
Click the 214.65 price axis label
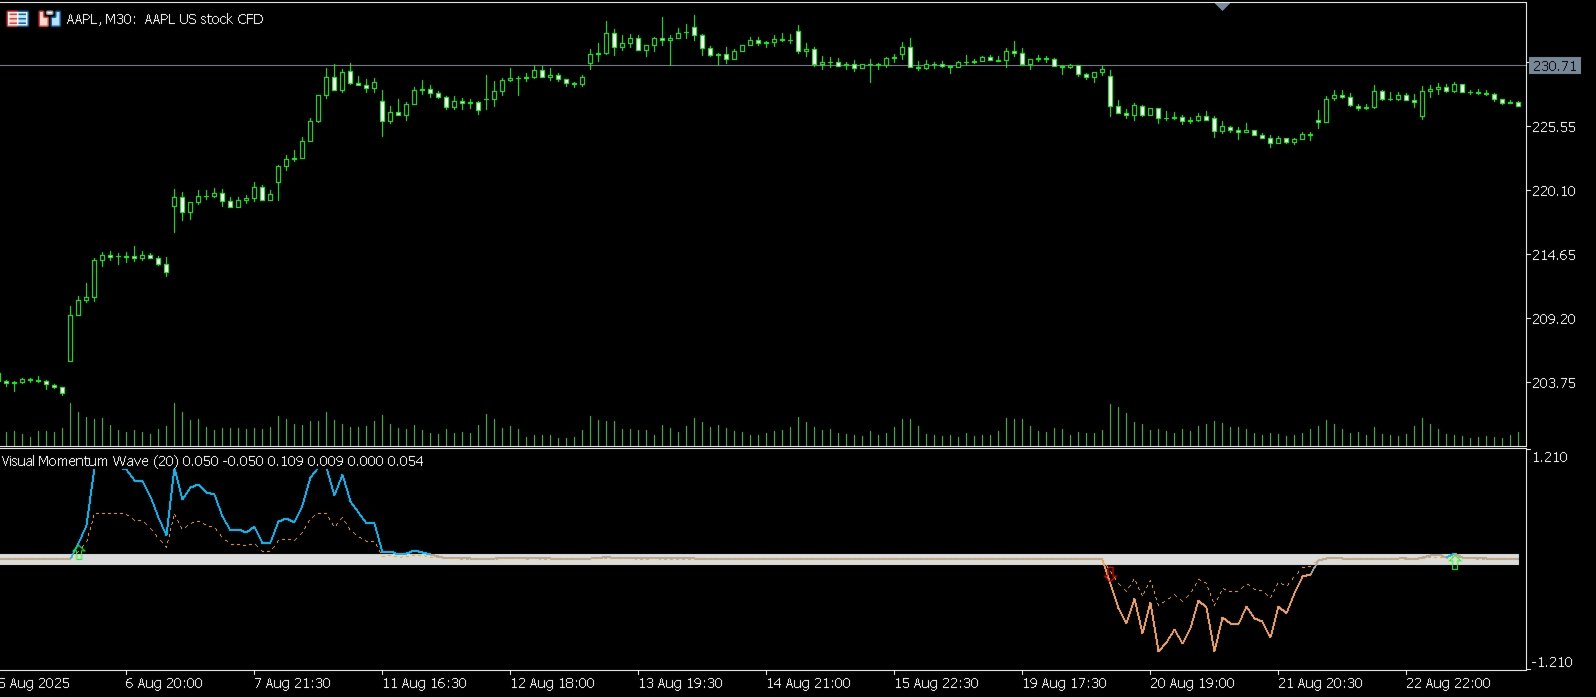click(x=1555, y=255)
